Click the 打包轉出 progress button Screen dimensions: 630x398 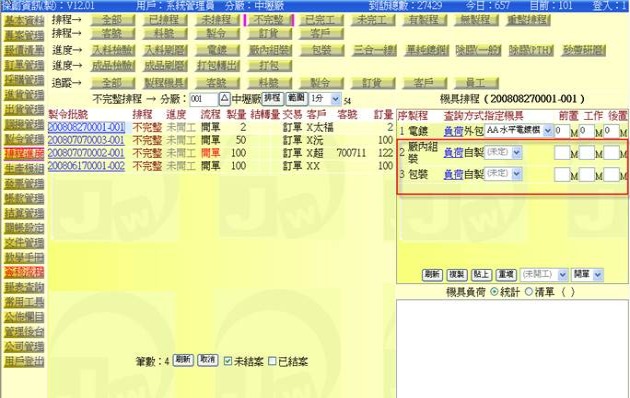tap(217, 65)
